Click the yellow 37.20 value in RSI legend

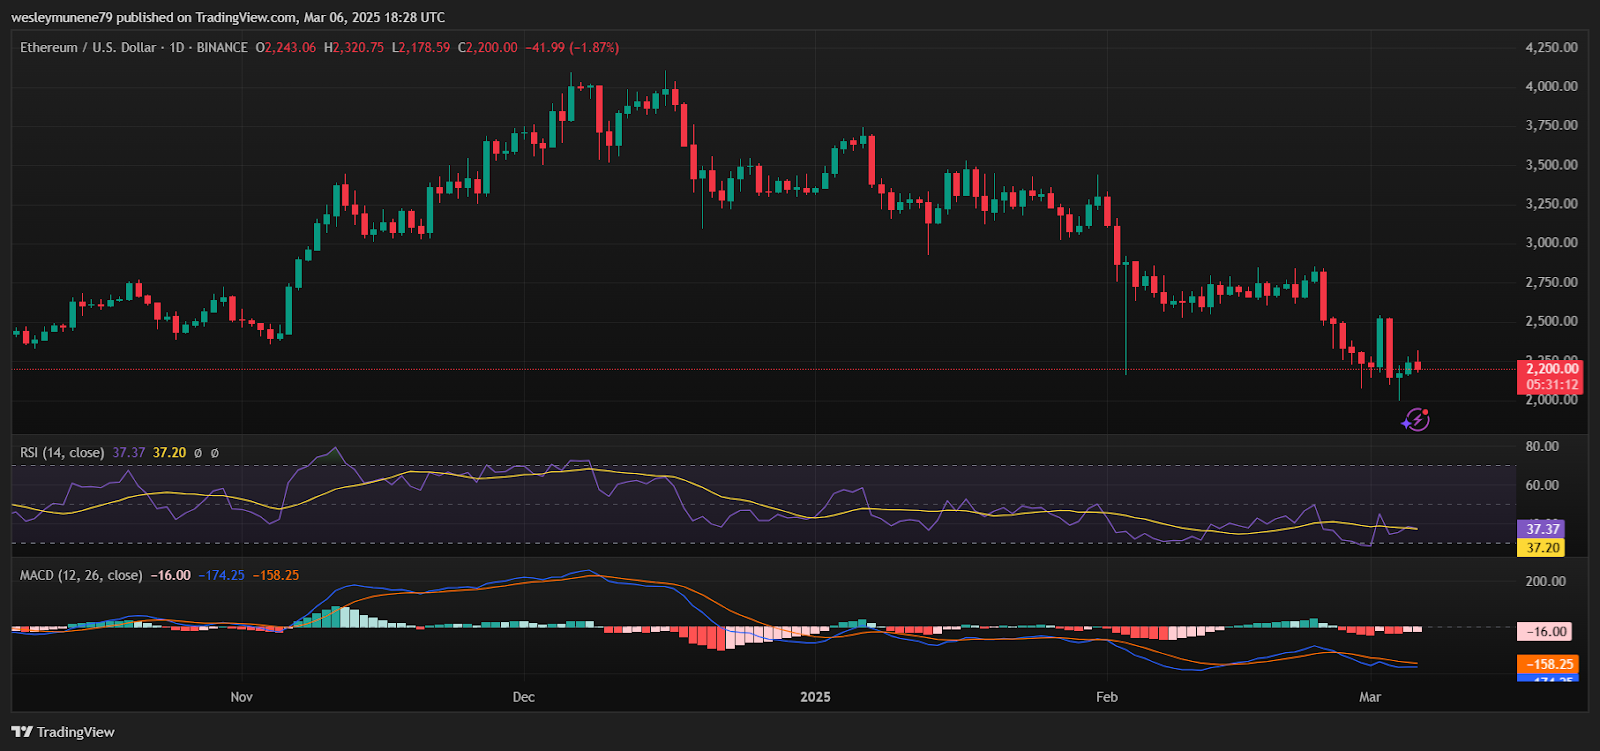pos(169,453)
